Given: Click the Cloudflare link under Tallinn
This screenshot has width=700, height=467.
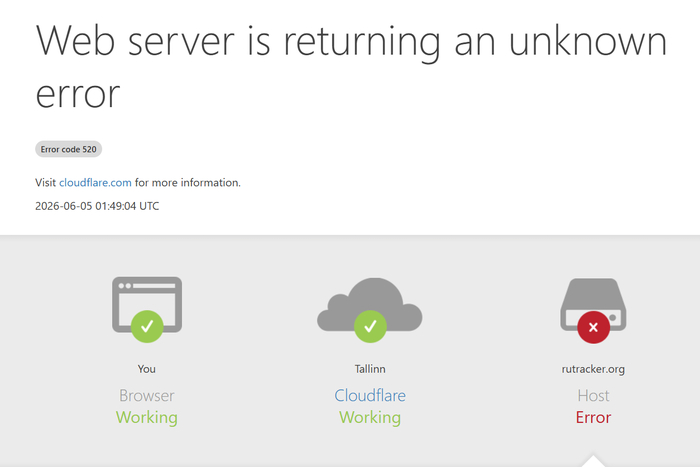Looking at the screenshot, I should pyautogui.click(x=370, y=396).
